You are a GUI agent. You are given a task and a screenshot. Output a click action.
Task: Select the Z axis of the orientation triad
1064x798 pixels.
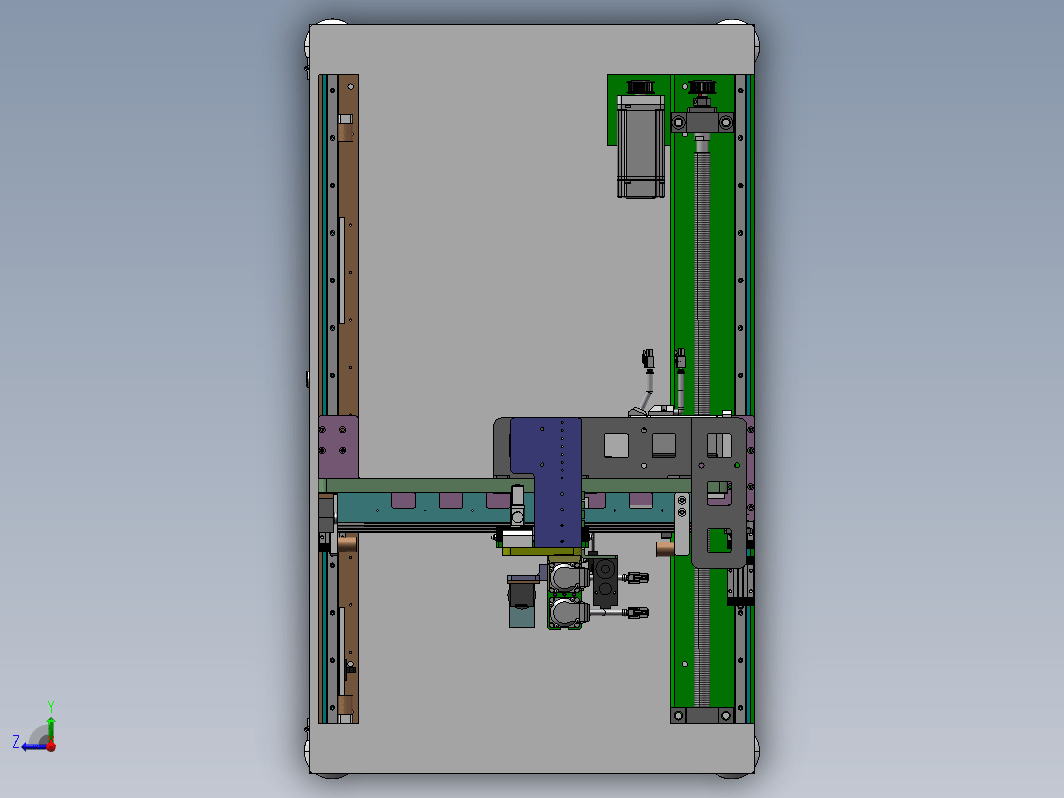pos(28,744)
